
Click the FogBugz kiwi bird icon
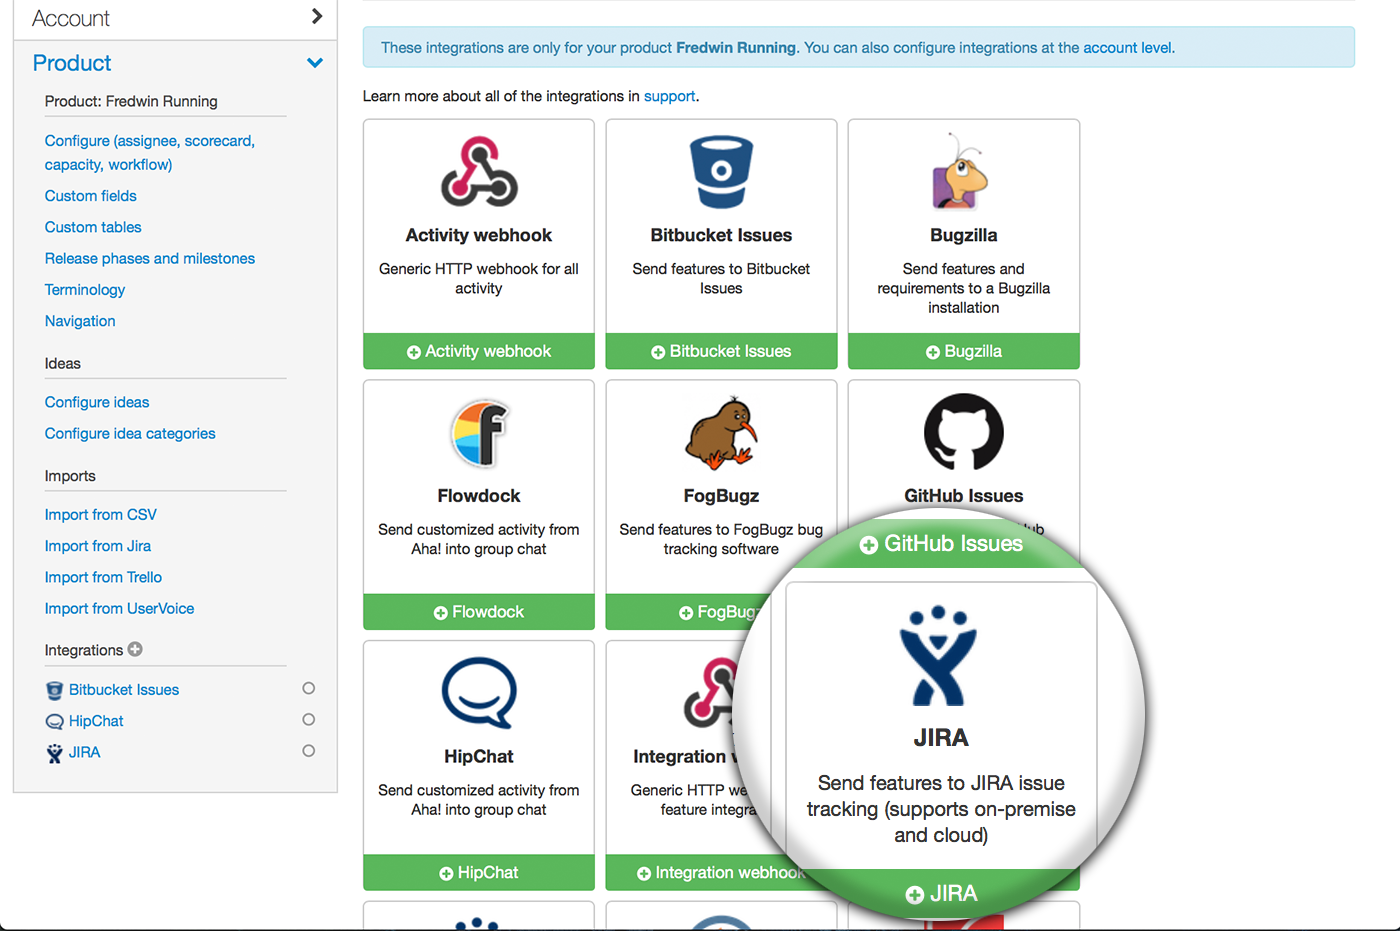pos(721,433)
